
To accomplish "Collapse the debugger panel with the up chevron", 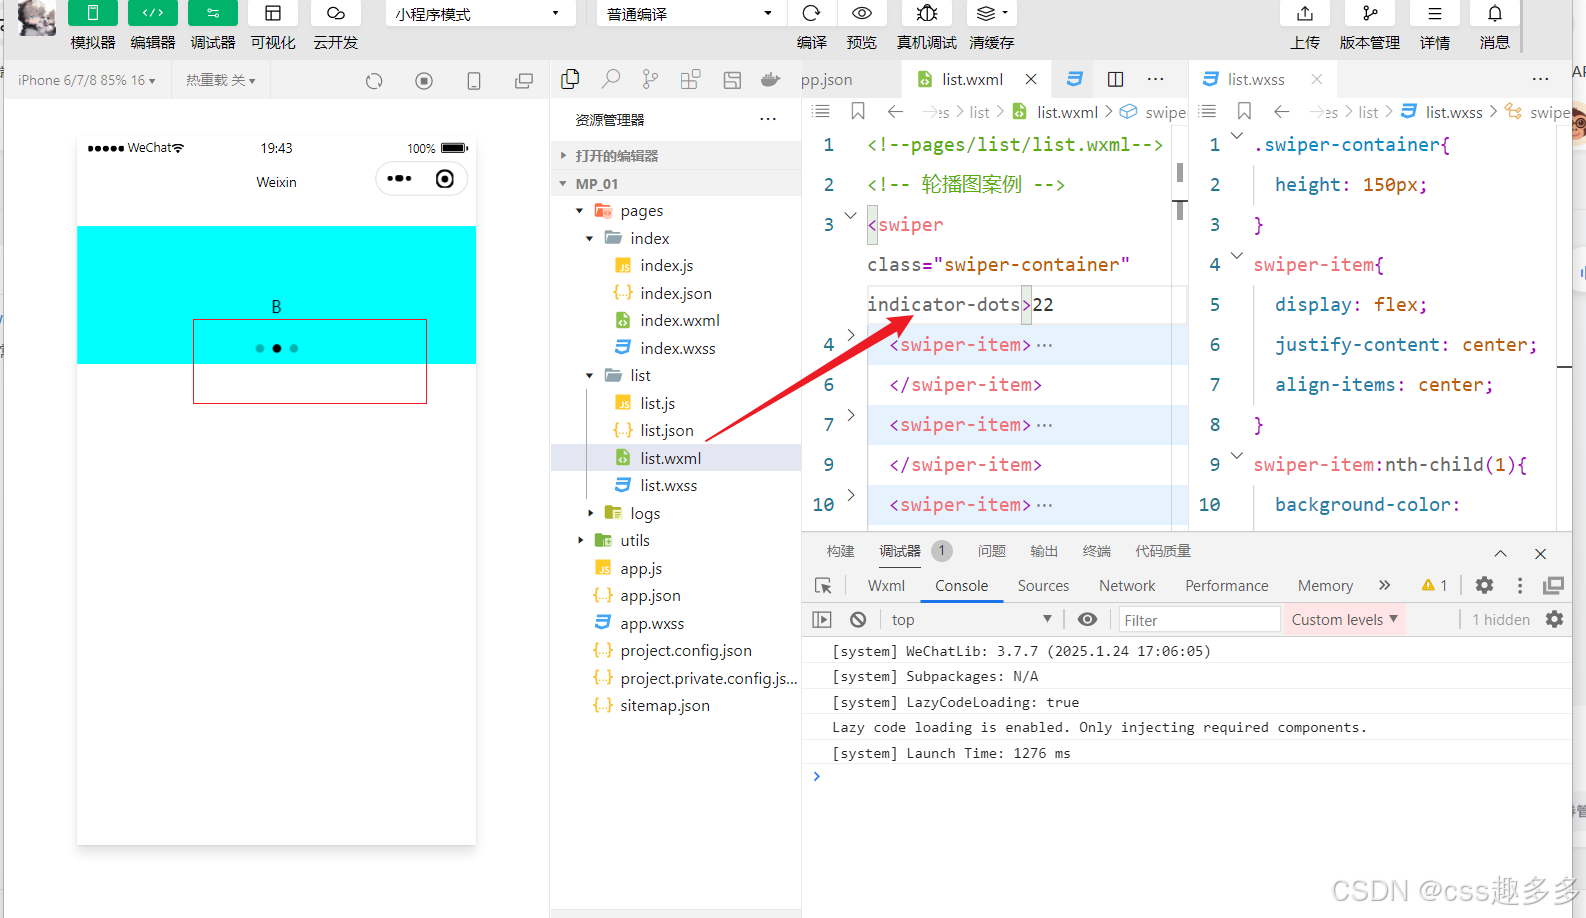I will point(1500,553).
